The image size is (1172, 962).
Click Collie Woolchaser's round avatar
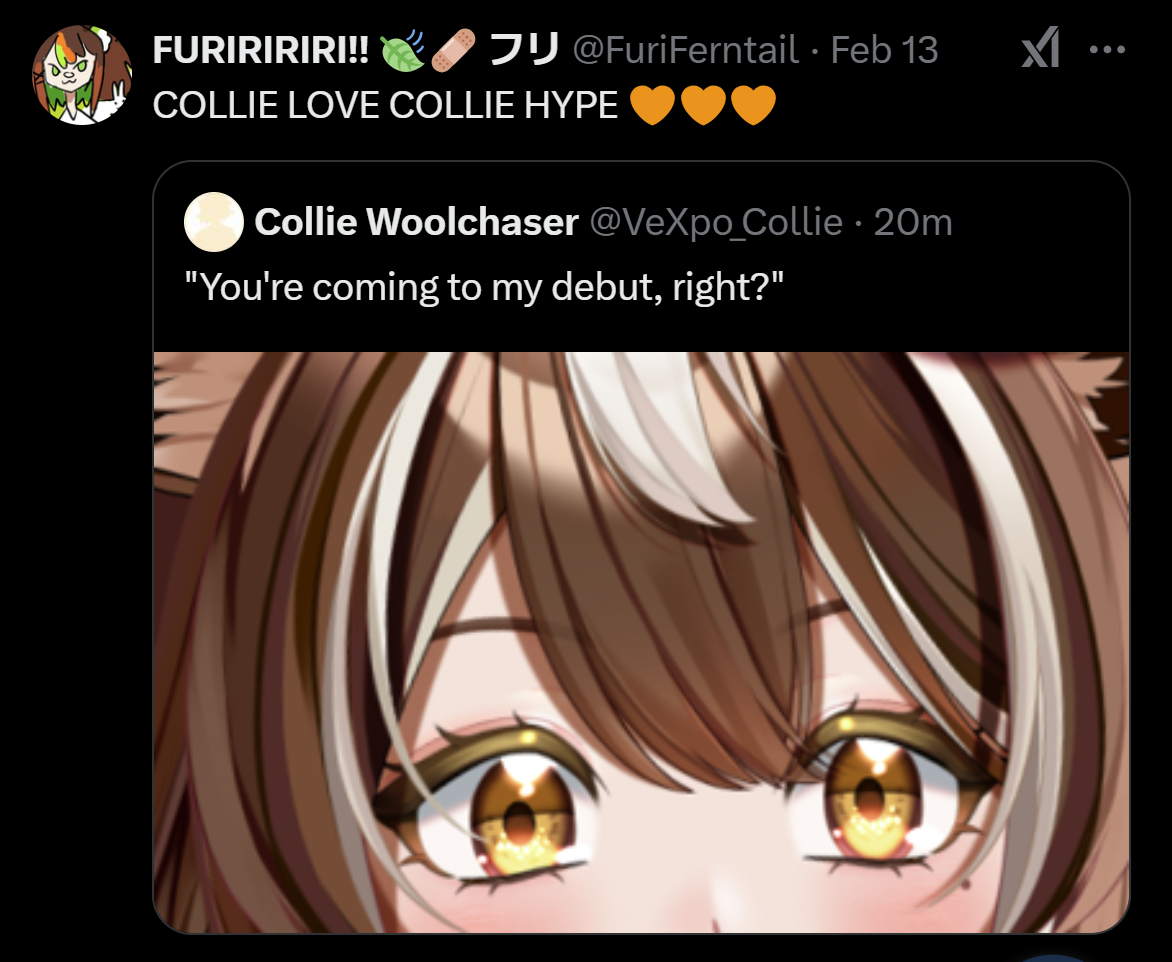click(214, 221)
